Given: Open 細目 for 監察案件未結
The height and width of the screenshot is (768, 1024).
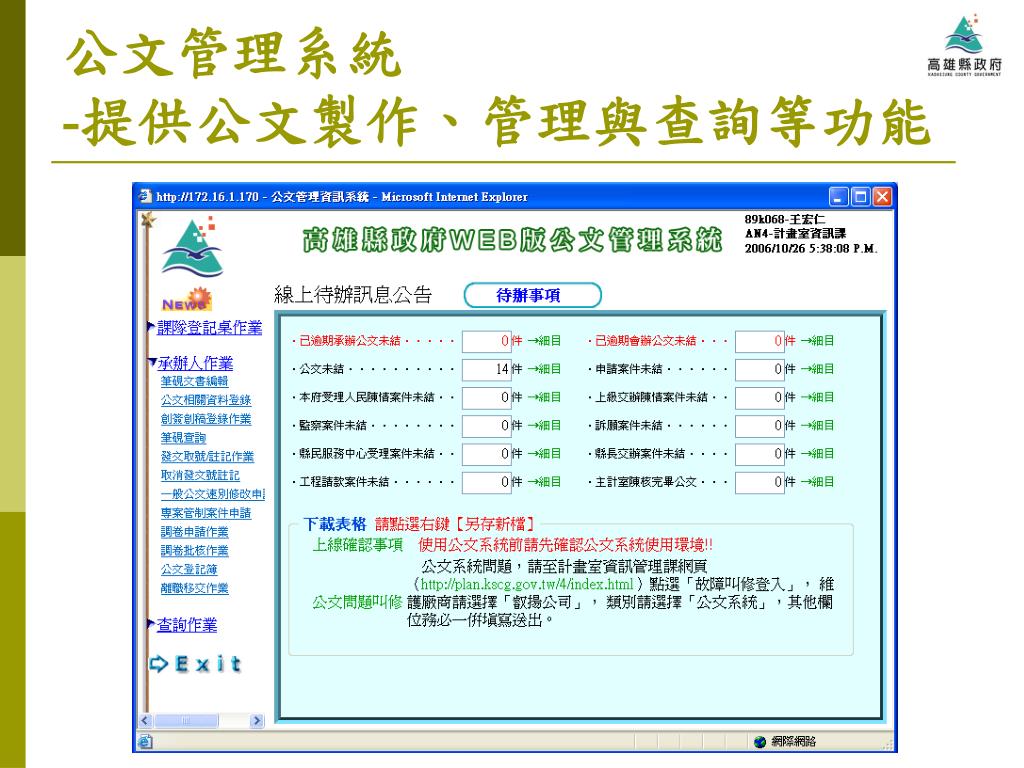Looking at the screenshot, I should [x=544, y=426].
